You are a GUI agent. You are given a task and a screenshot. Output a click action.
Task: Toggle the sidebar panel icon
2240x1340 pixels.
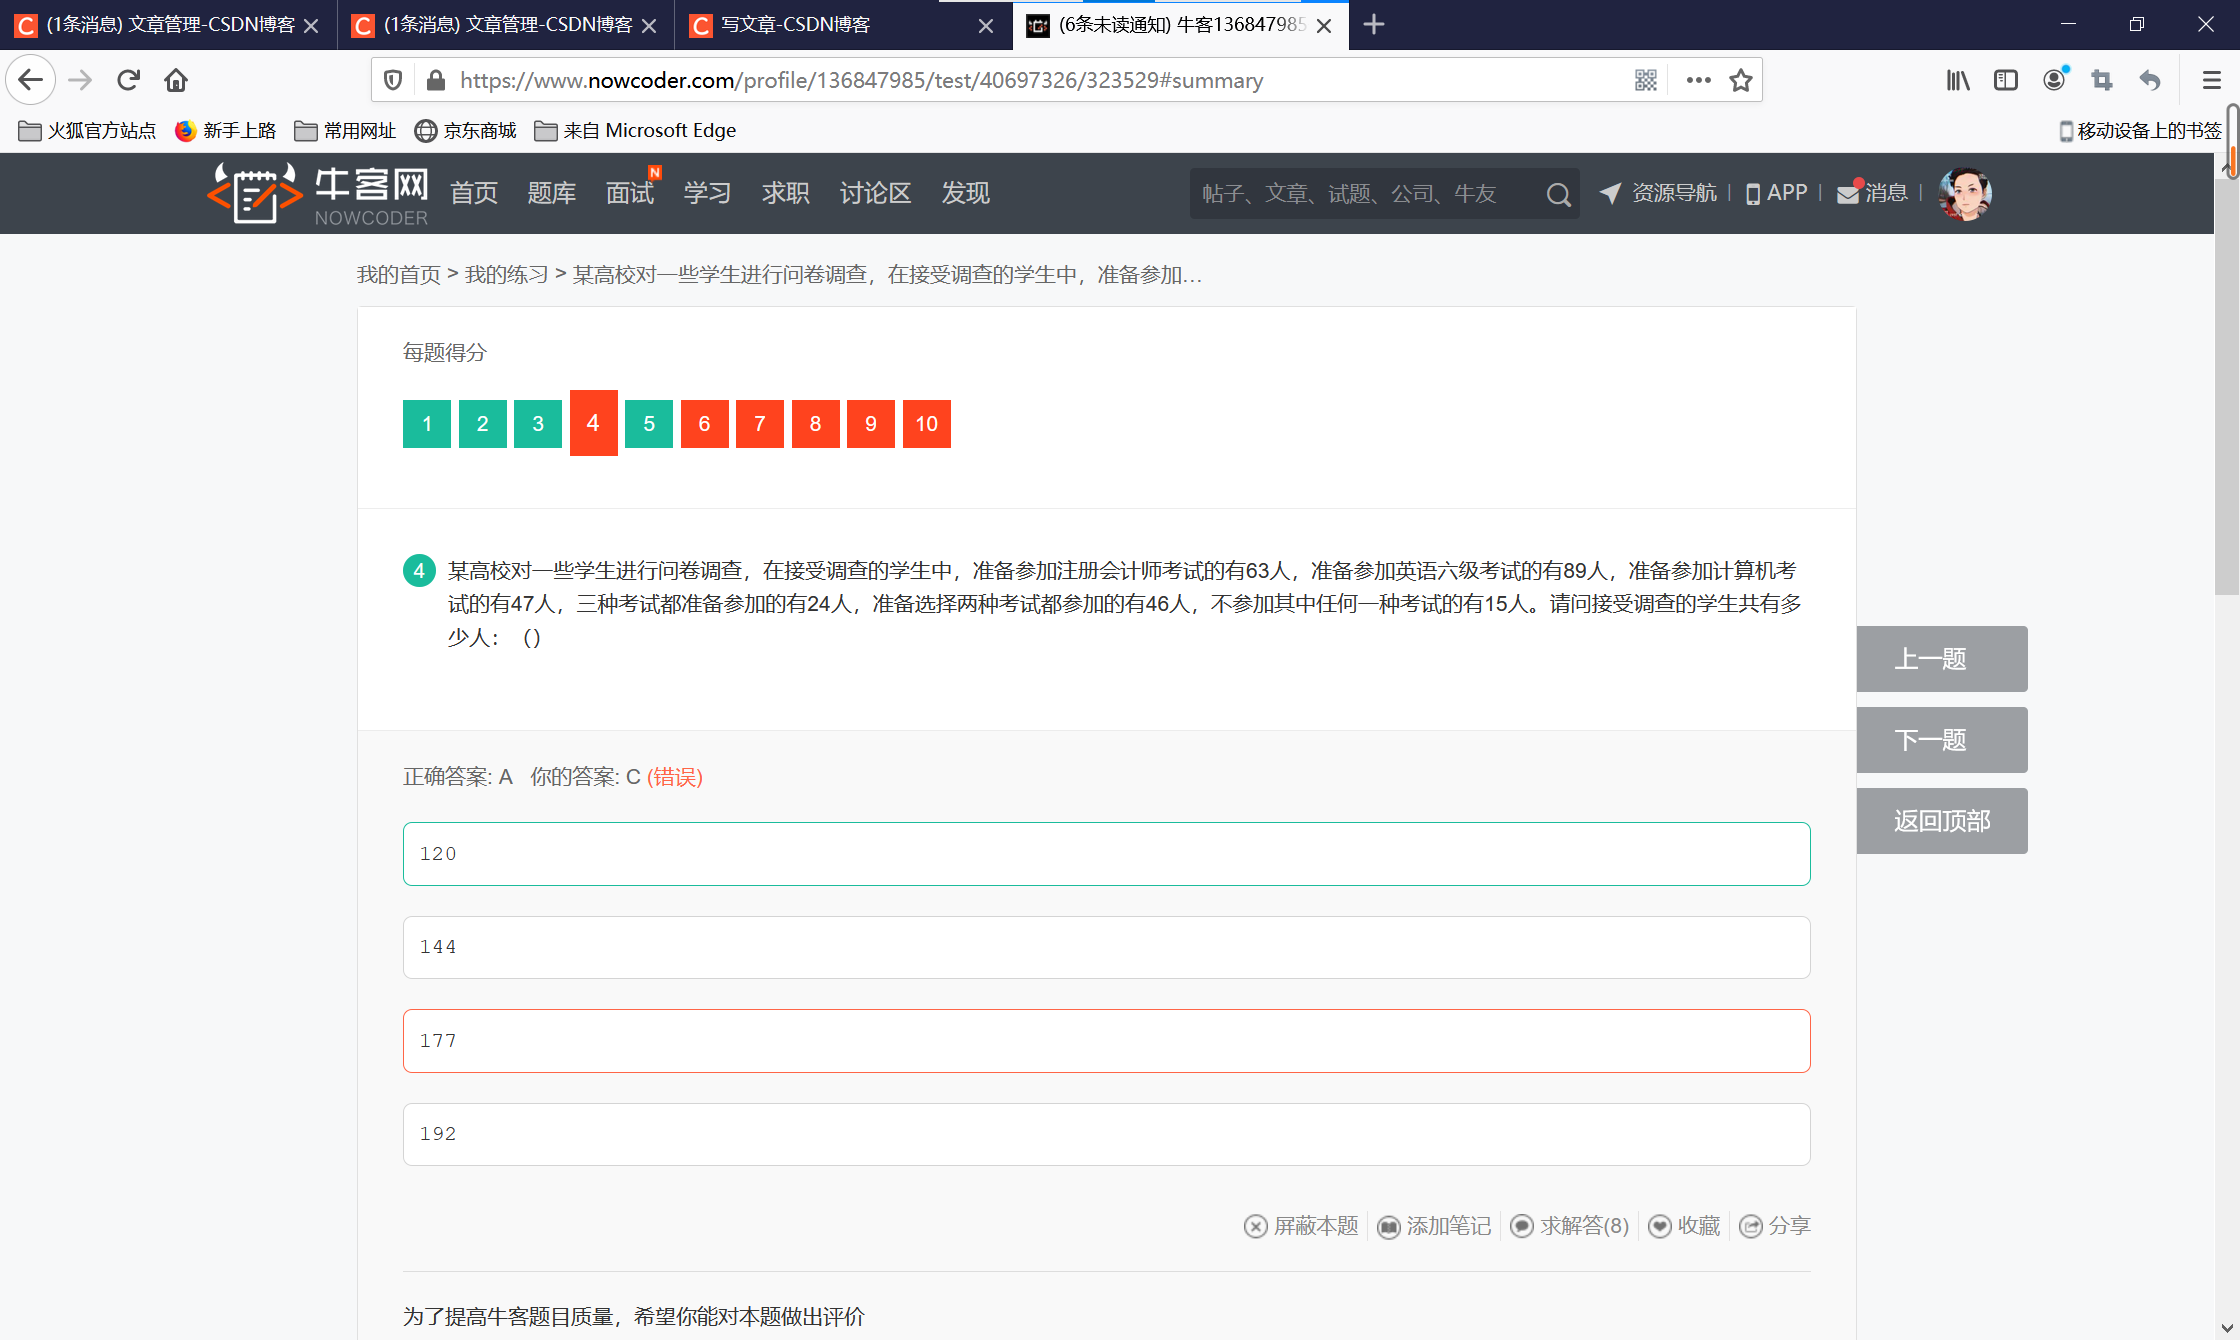click(x=2006, y=80)
